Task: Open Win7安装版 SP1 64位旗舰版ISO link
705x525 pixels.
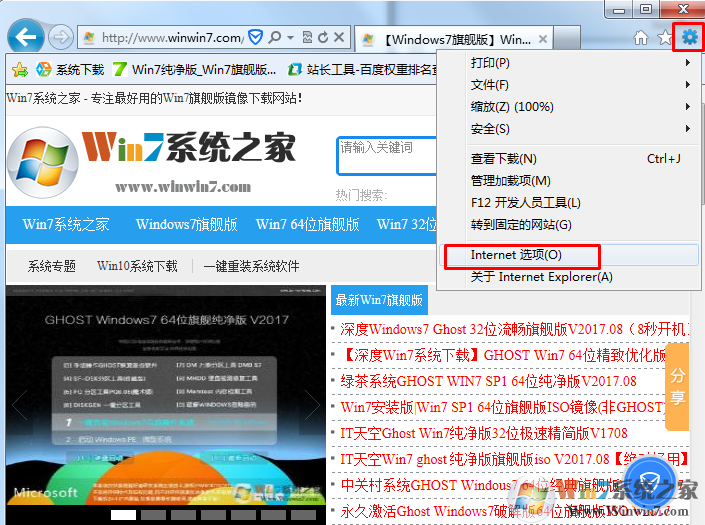Action: 503,407
